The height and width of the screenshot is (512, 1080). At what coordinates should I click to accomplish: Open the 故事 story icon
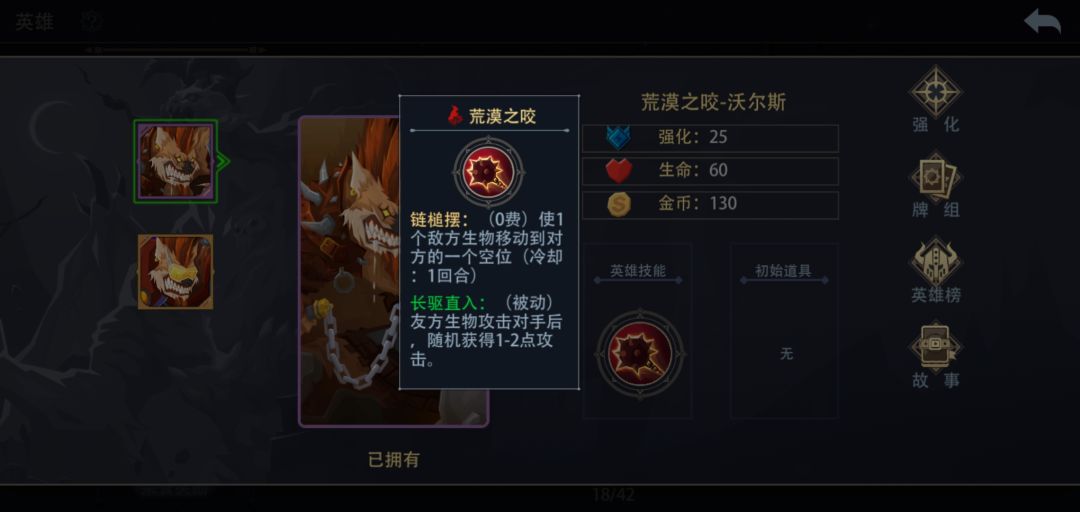935,347
